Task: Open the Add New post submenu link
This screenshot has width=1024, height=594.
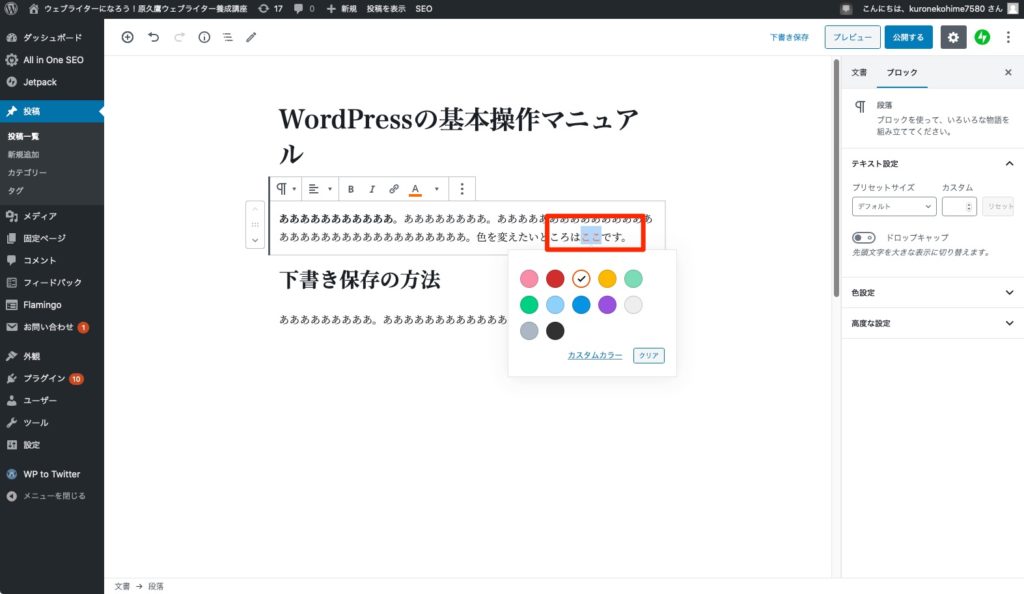Action: pos(24,155)
